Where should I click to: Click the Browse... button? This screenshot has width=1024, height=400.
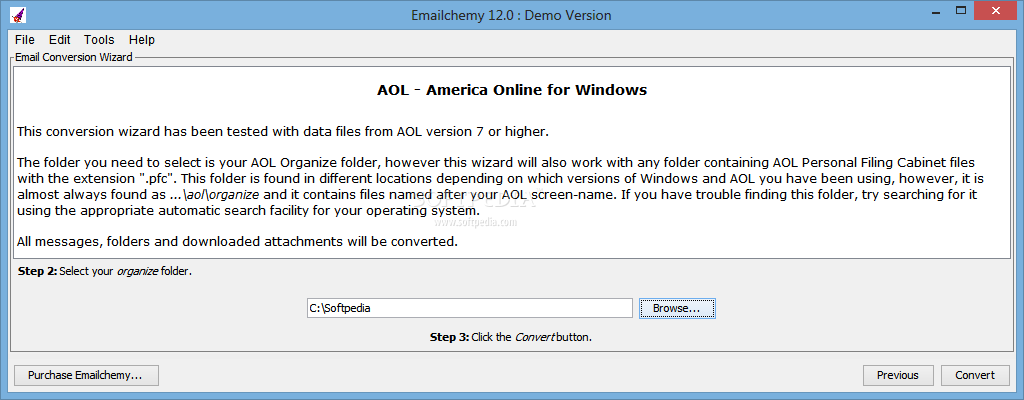677,308
